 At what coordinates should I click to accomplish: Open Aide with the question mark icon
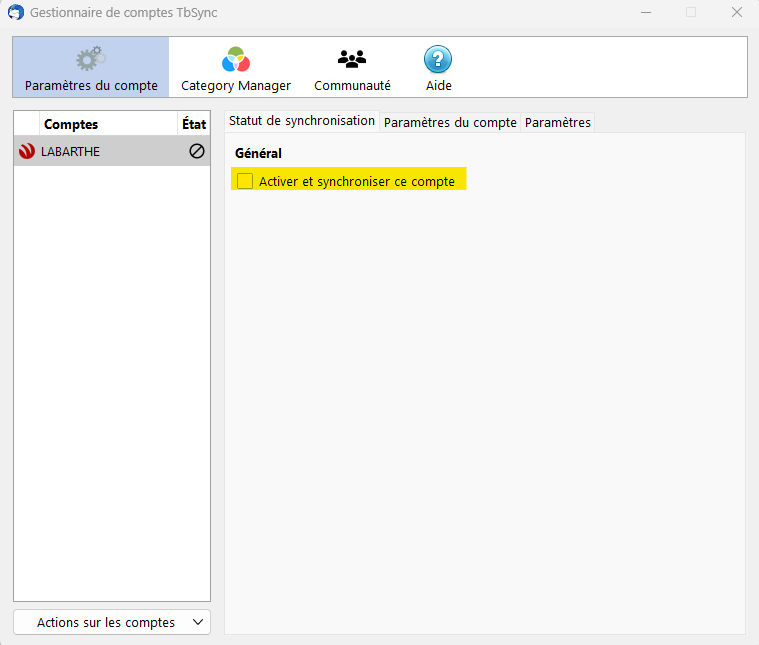coord(438,59)
